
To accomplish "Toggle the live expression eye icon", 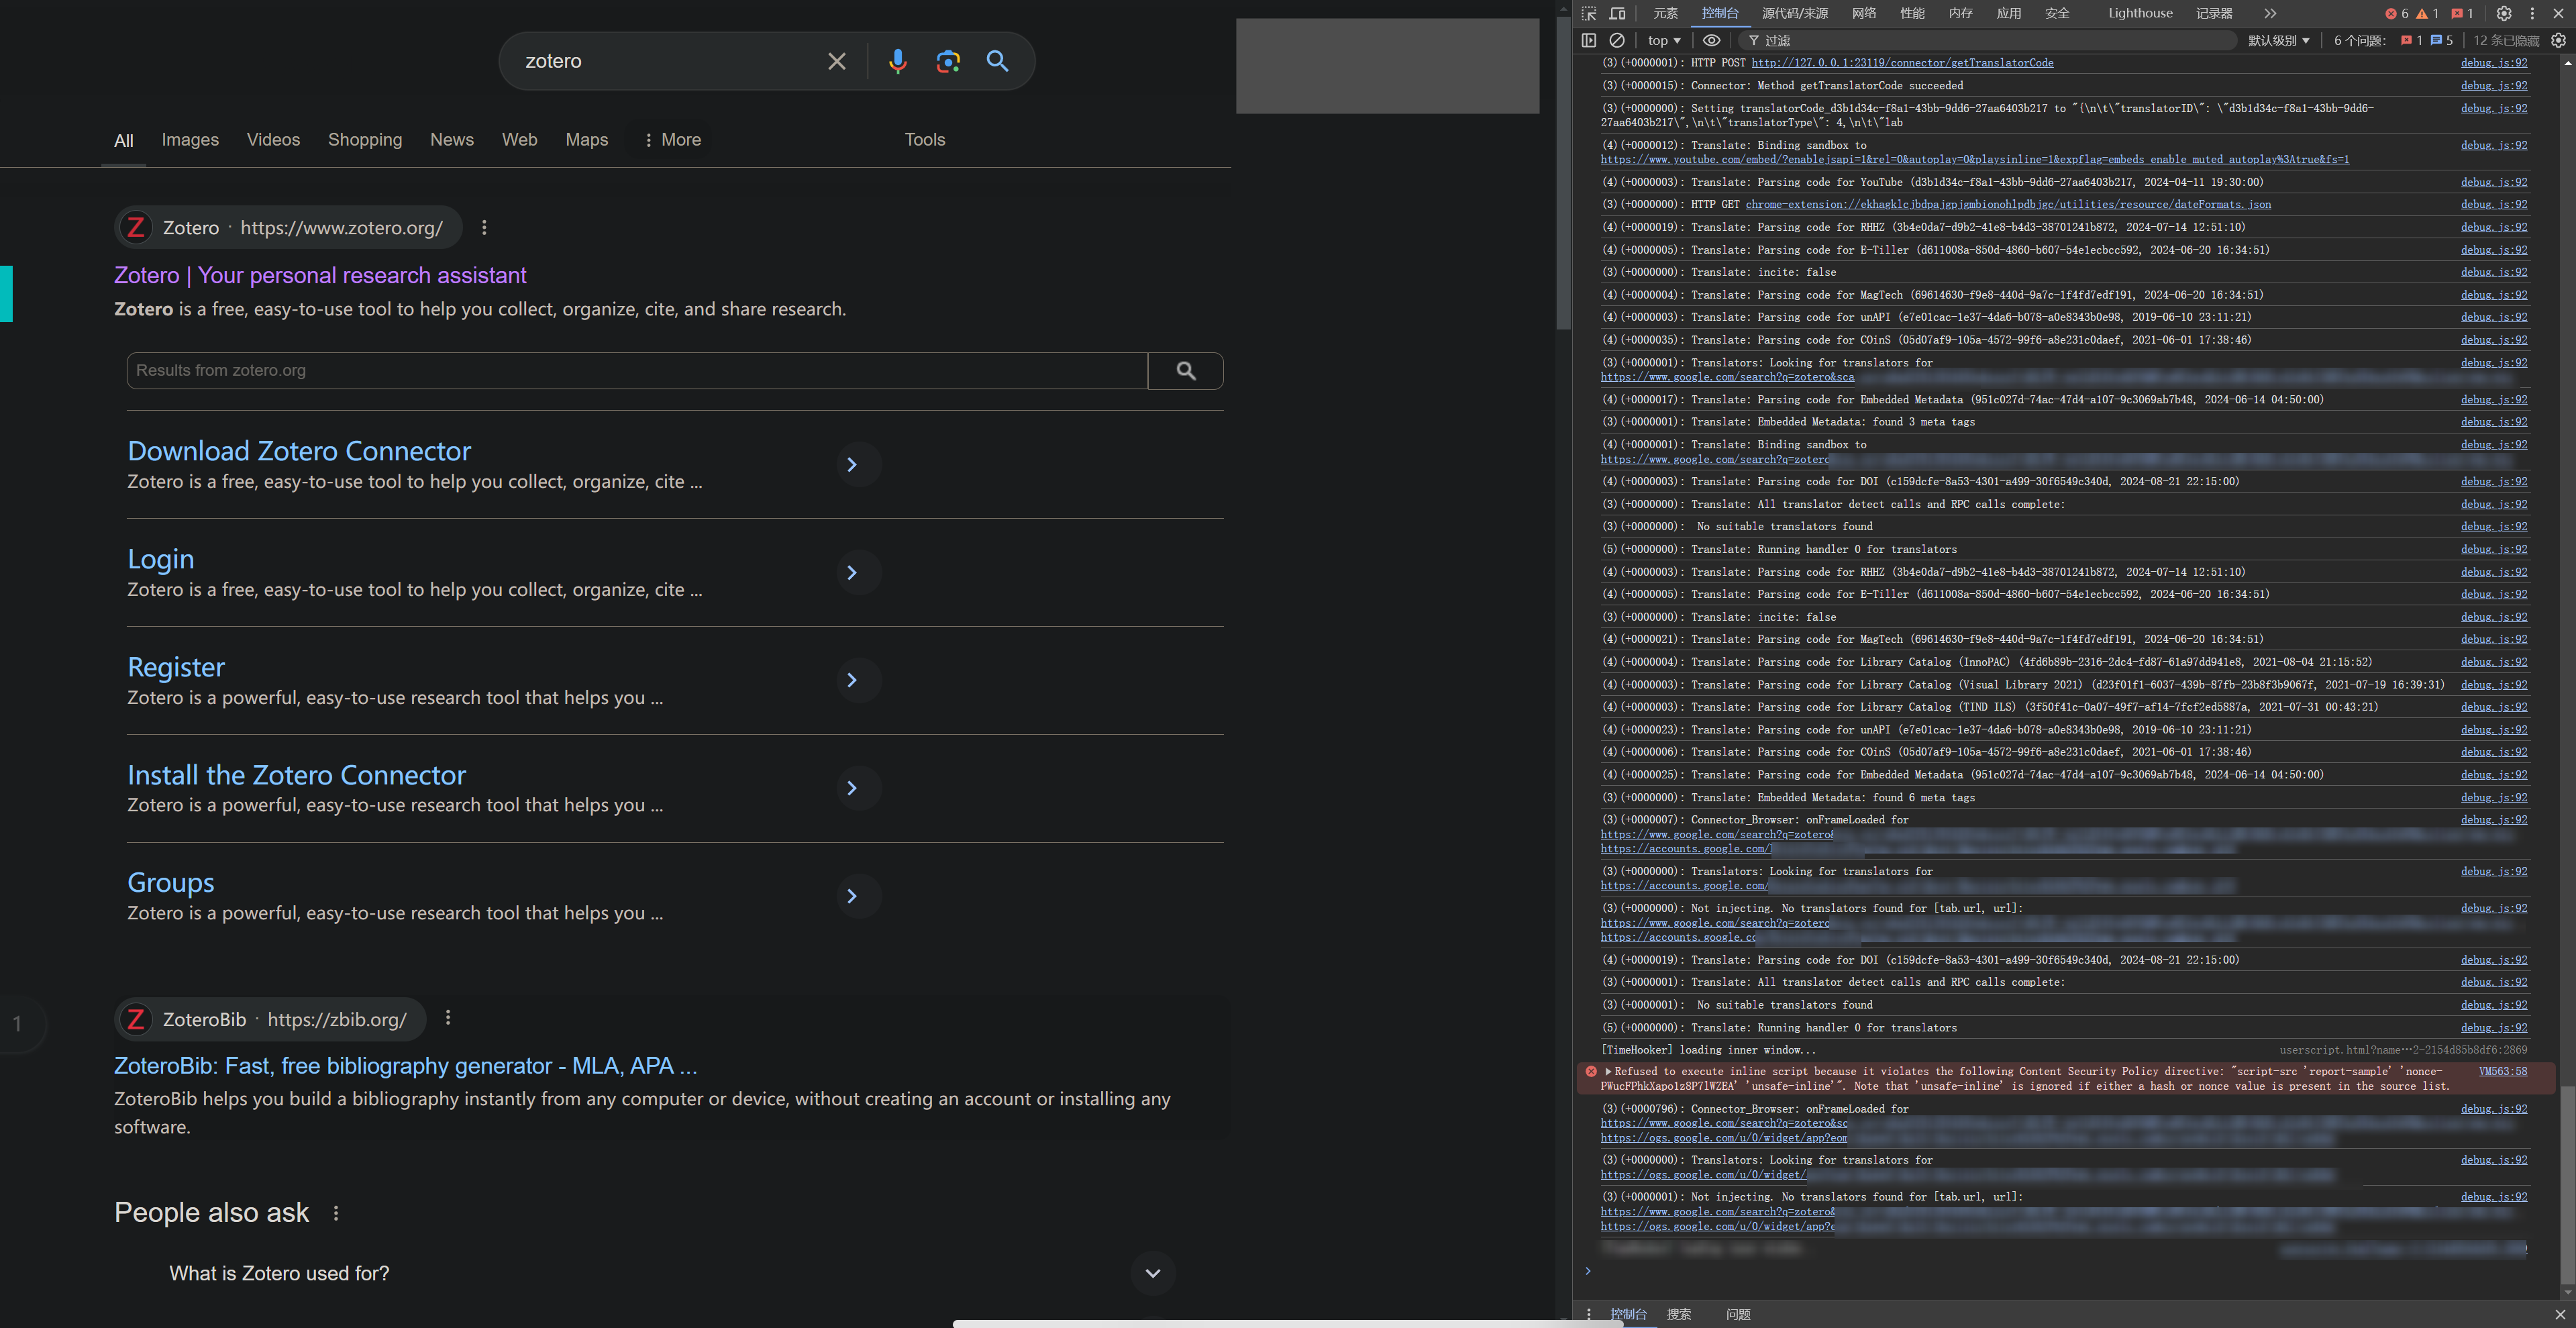I will (1711, 40).
